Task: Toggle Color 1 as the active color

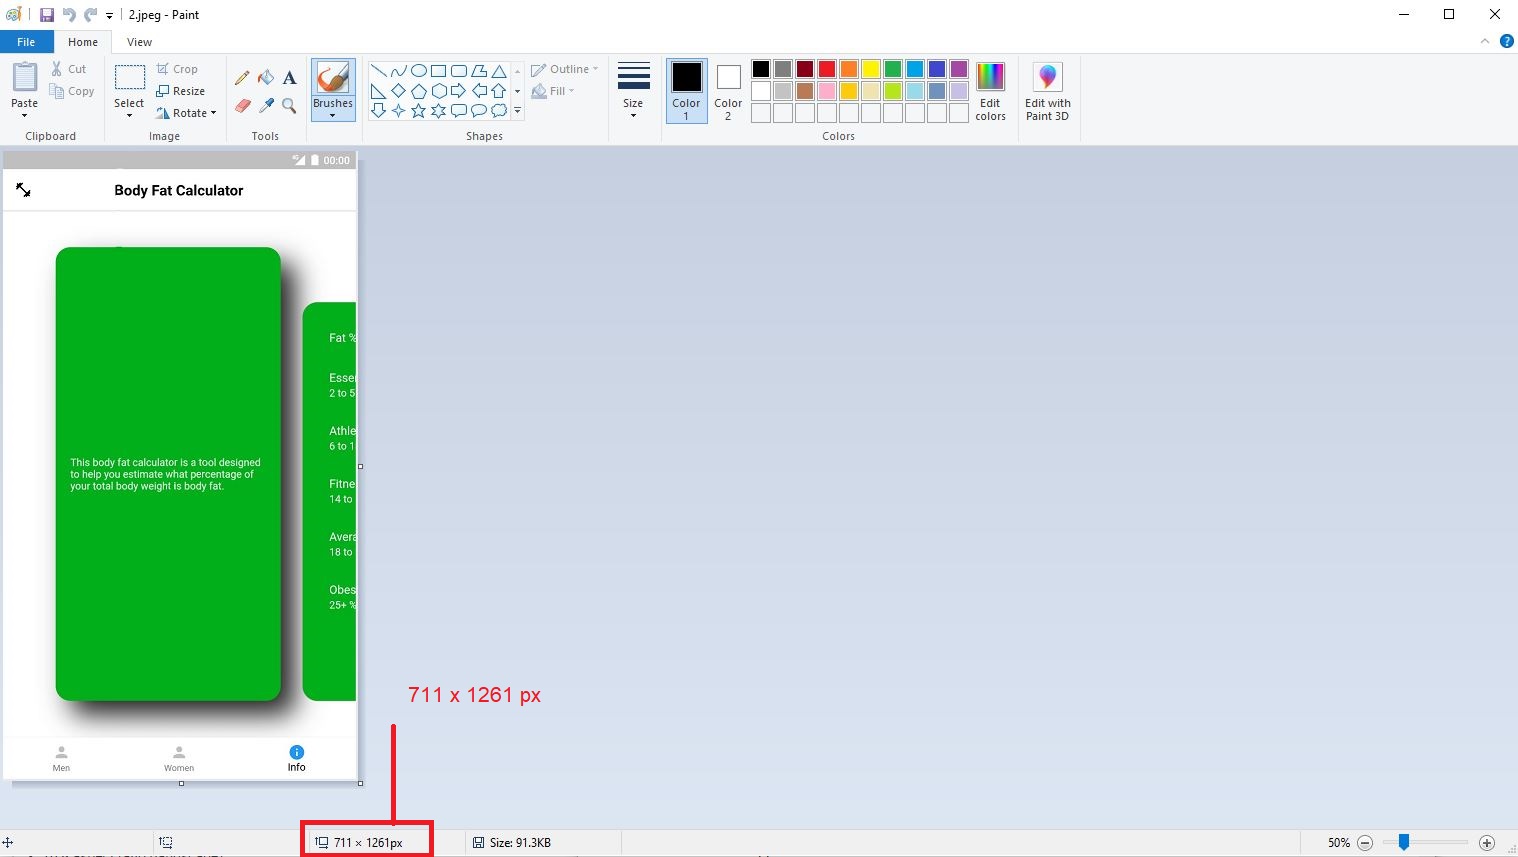Action: point(686,90)
